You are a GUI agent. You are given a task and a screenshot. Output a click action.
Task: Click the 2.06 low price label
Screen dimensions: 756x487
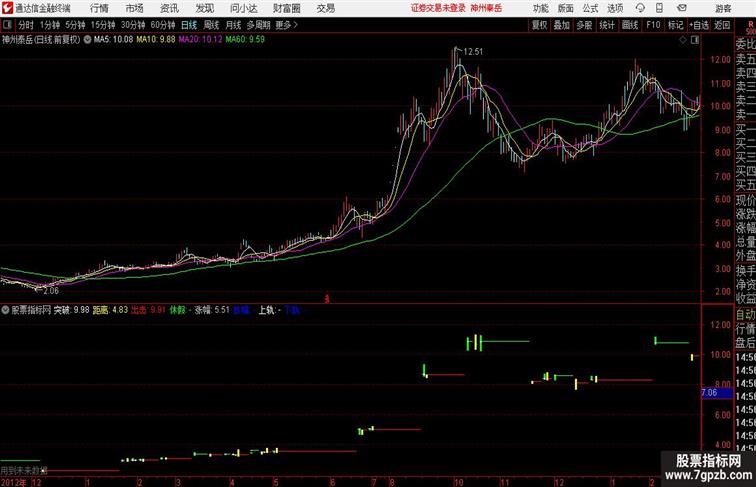[51, 291]
